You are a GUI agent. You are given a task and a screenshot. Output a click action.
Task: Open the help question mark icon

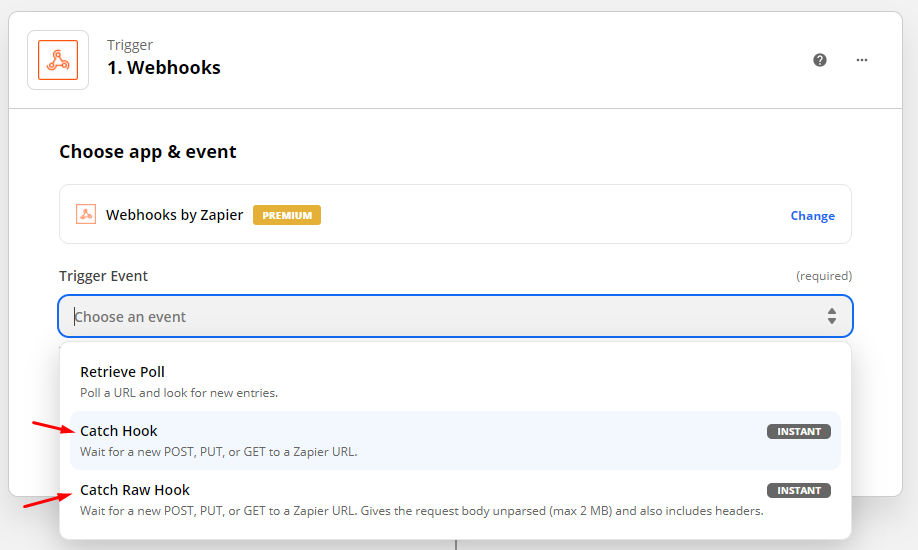point(820,60)
